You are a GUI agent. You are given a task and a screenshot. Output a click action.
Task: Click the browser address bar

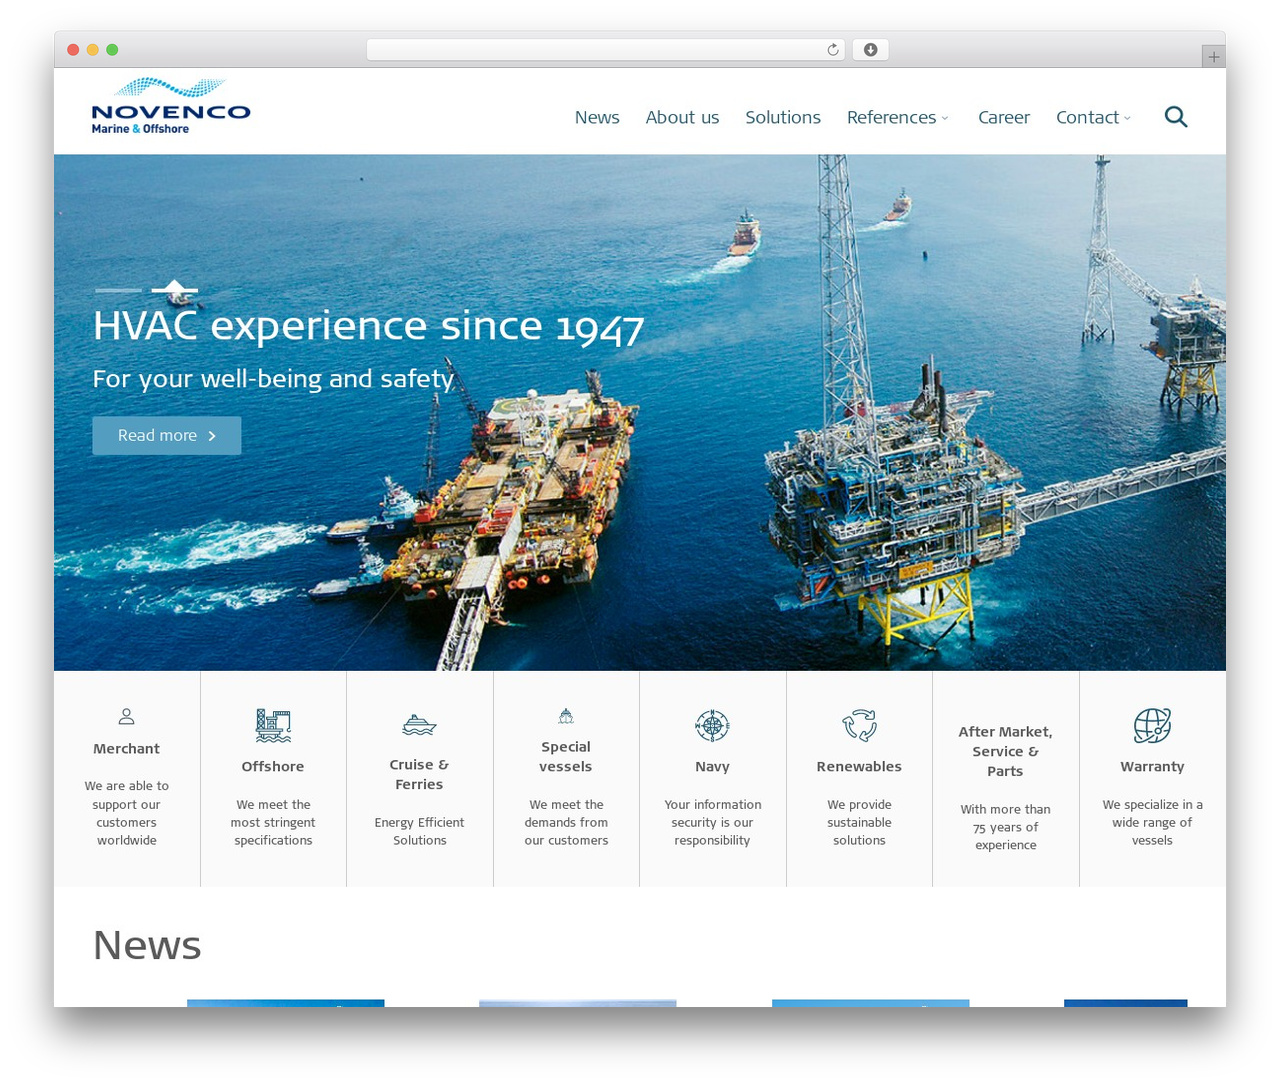605,50
